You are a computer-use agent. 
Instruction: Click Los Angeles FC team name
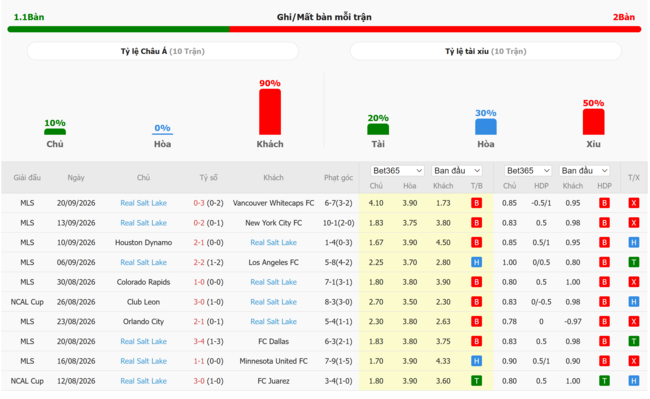coord(274,262)
